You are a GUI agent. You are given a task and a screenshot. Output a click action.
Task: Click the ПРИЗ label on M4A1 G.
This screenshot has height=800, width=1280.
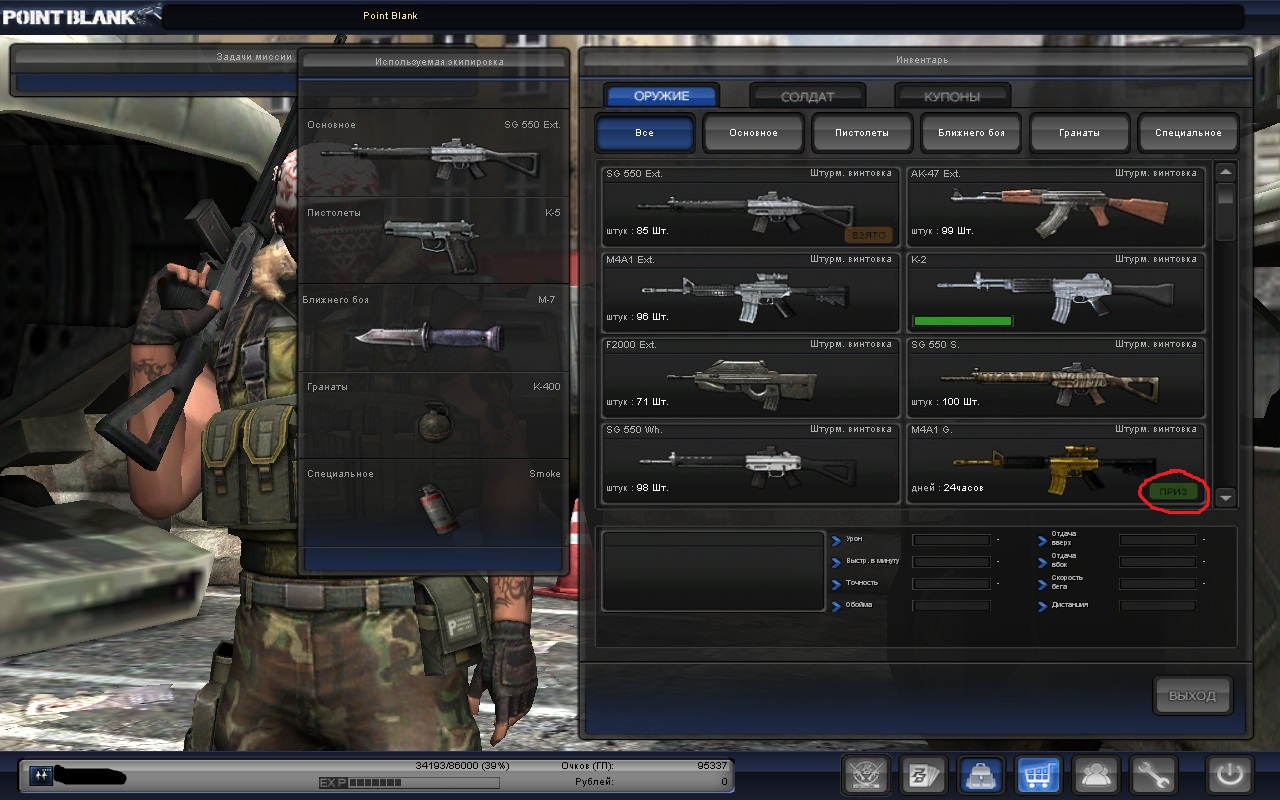point(1174,492)
